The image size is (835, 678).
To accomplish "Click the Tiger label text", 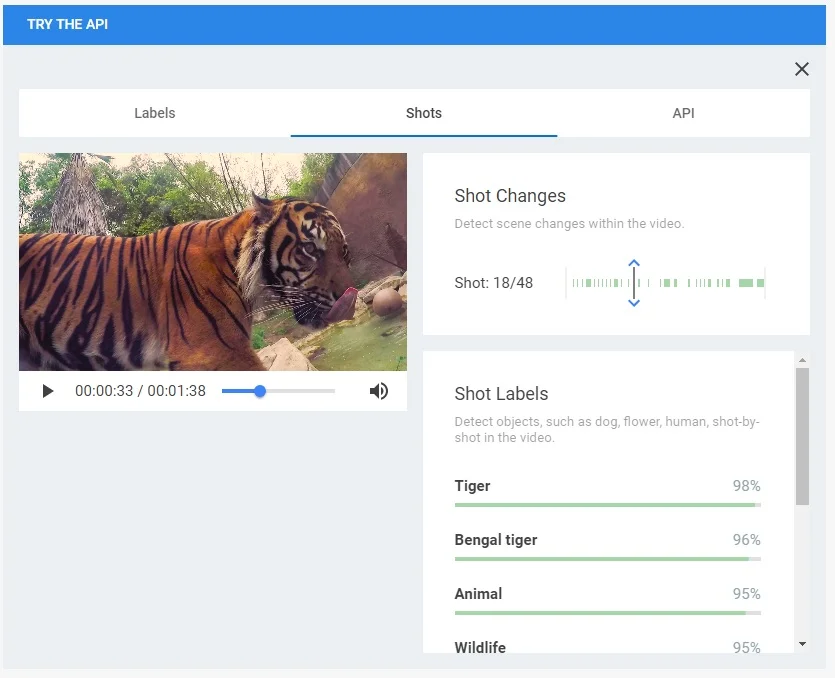I will (x=472, y=486).
